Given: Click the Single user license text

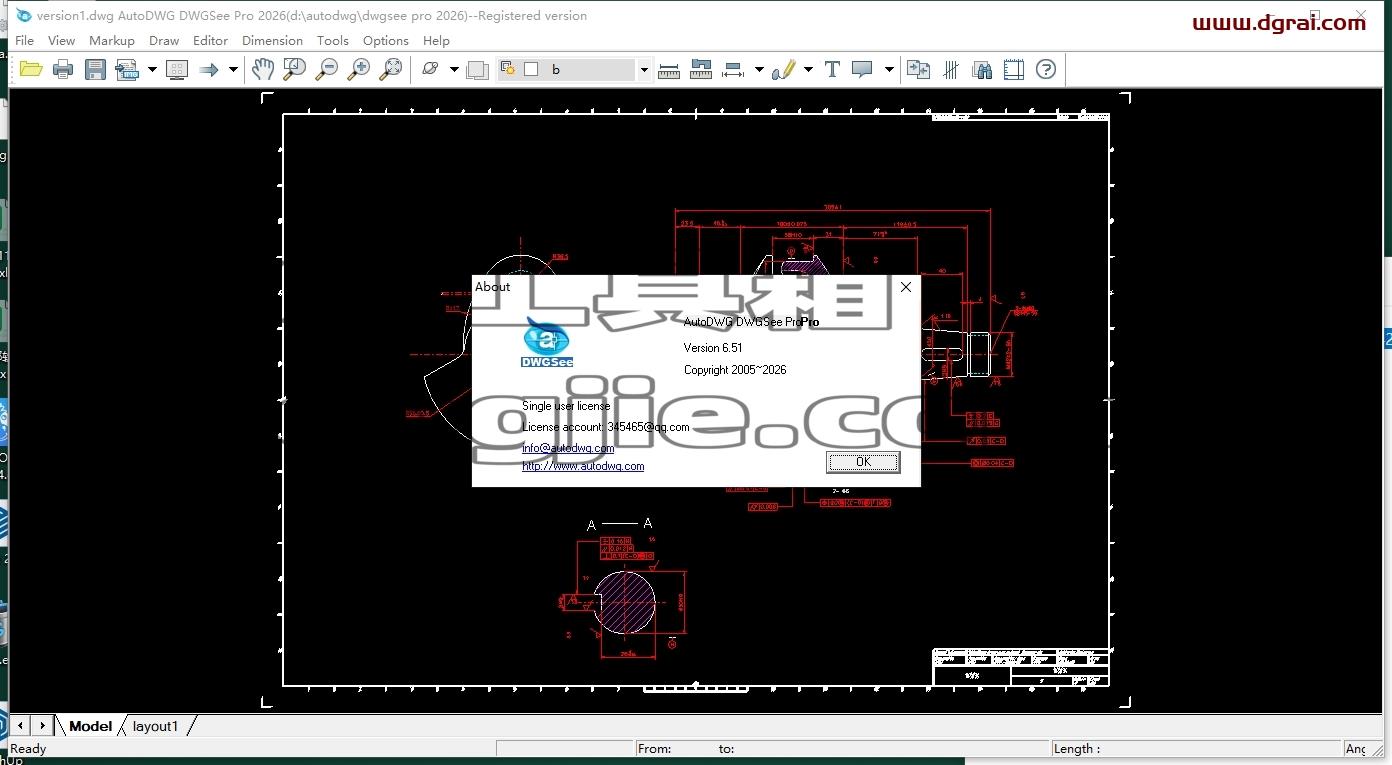Looking at the screenshot, I should tap(566, 406).
